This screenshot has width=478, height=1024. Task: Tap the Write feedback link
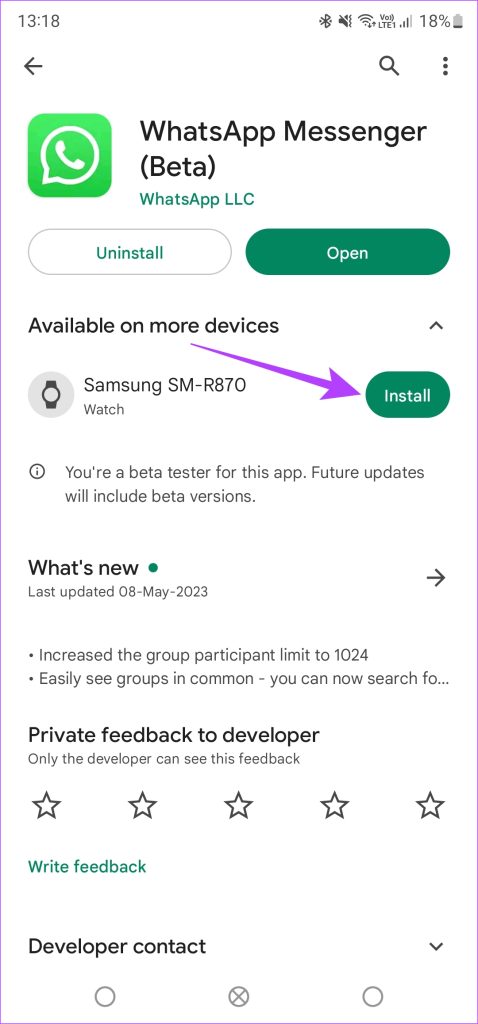(x=87, y=867)
